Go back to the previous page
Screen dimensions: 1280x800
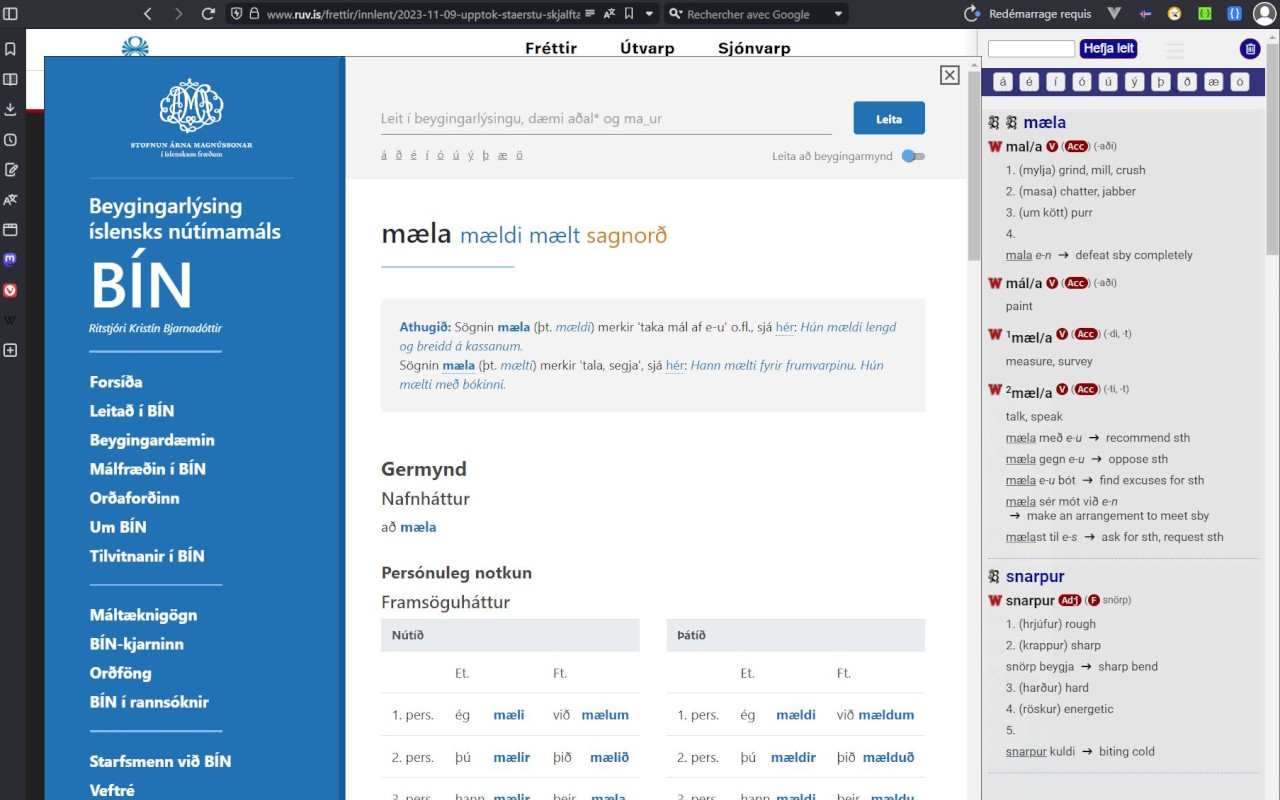tap(148, 14)
